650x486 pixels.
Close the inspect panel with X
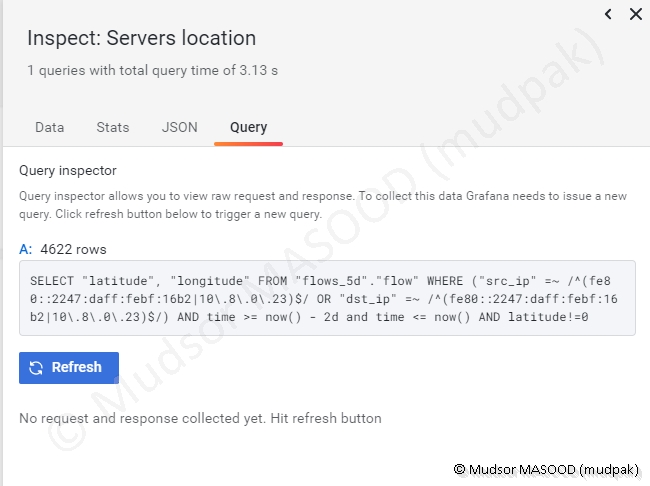pos(635,14)
